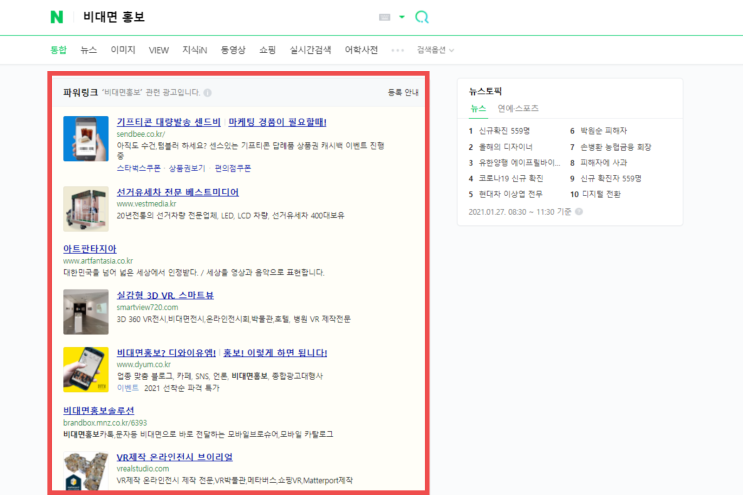The height and width of the screenshot is (495, 743).
Task: Click the yellow dyum phone thumbnail
Action: pyautogui.click(x=86, y=369)
